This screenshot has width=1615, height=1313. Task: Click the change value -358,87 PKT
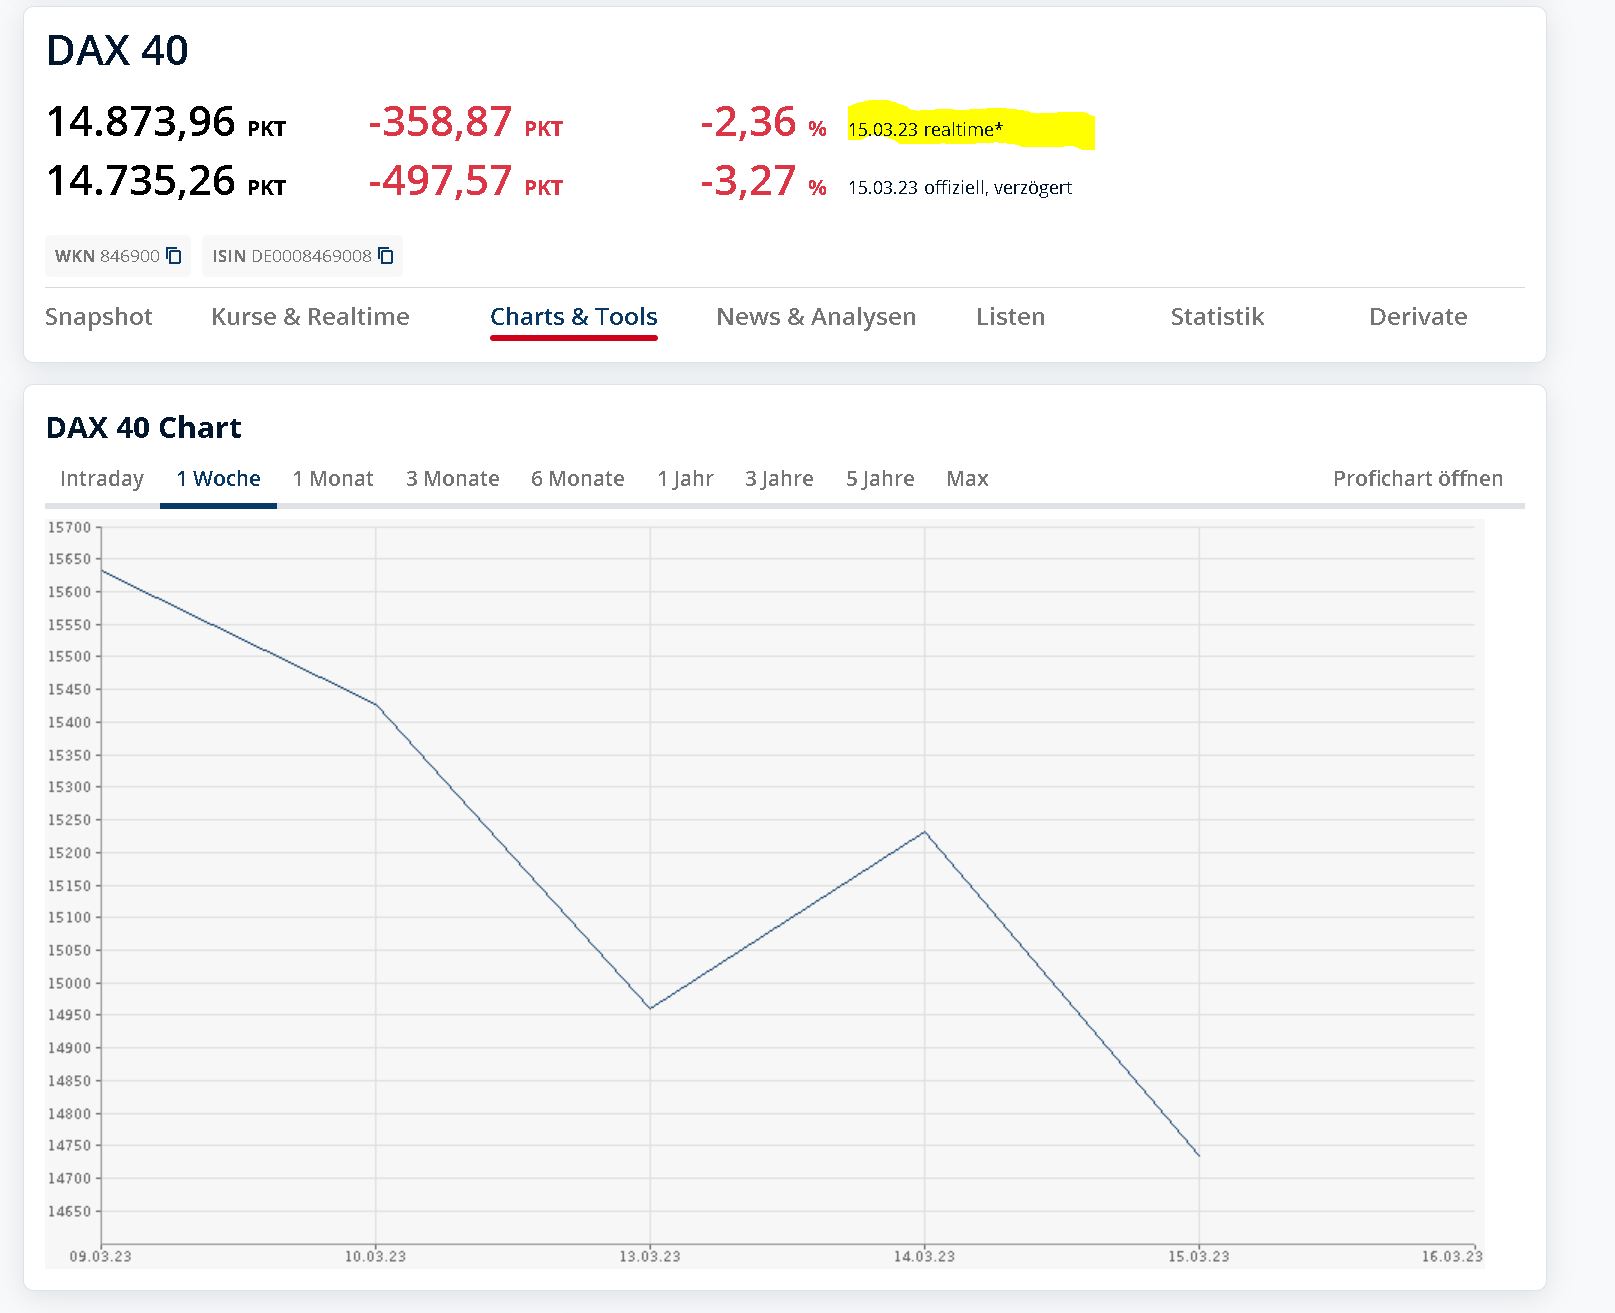coord(466,122)
